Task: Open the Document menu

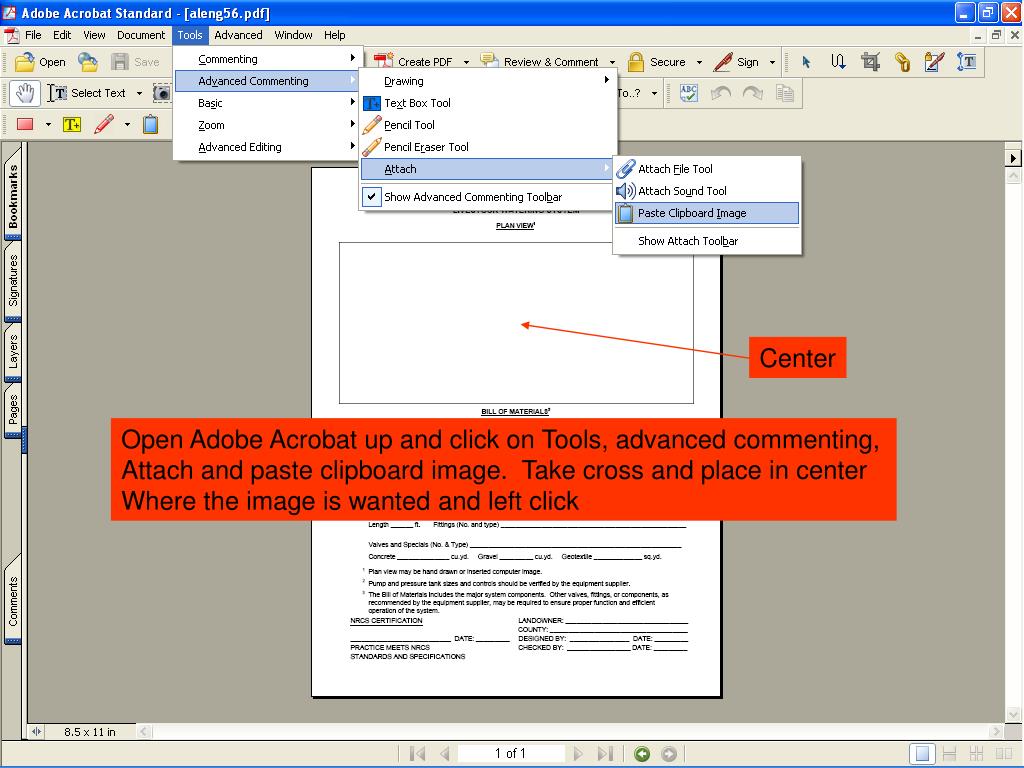Action: click(x=141, y=35)
